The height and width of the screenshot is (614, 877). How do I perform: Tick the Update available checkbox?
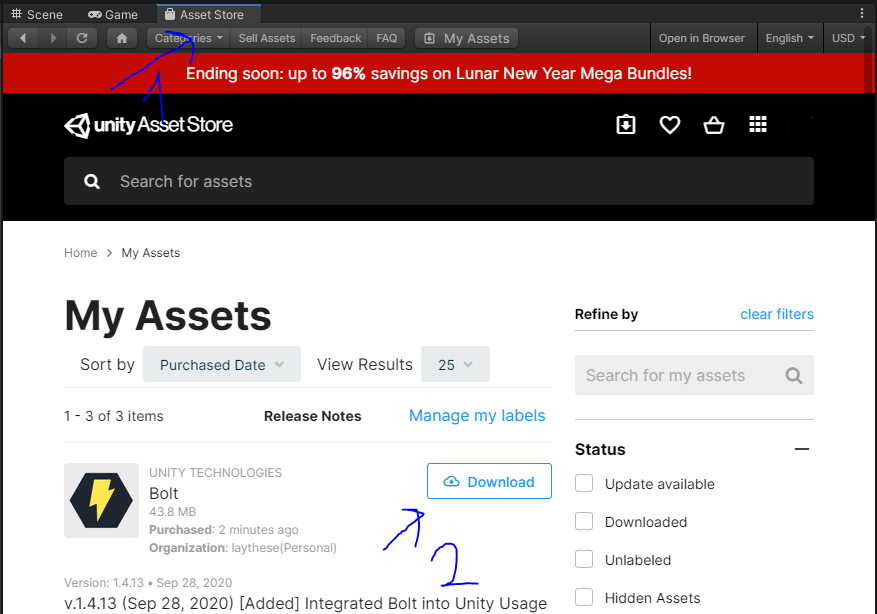pyautogui.click(x=584, y=483)
